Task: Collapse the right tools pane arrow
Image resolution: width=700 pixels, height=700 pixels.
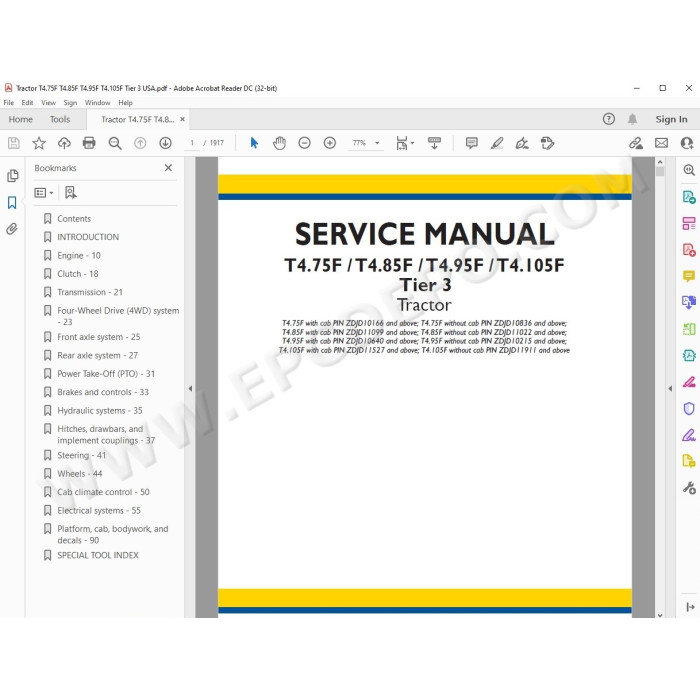Action: (670, 388)
